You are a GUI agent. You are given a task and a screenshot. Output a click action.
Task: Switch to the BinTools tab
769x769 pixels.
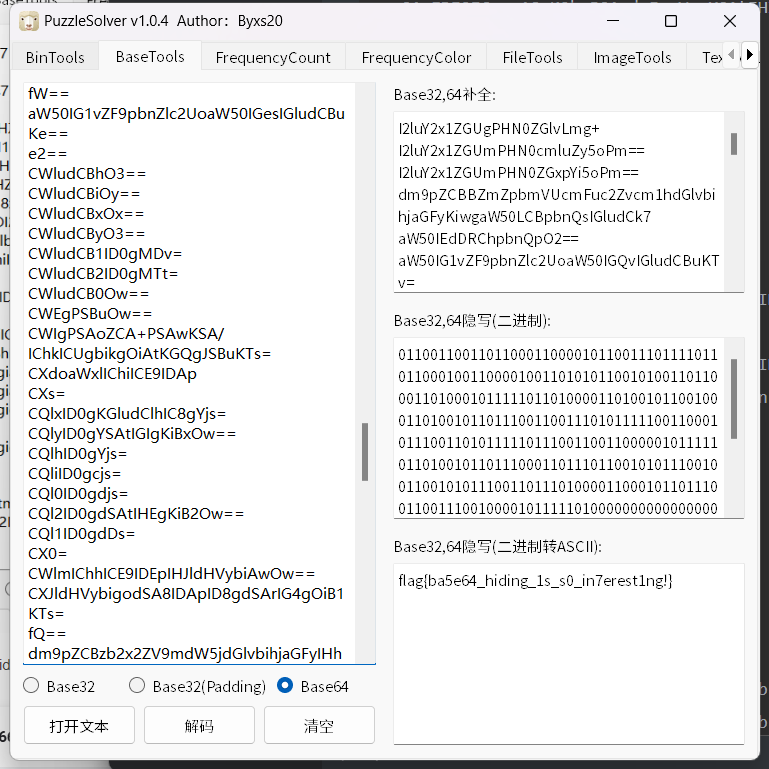click(x=55, y=57)
